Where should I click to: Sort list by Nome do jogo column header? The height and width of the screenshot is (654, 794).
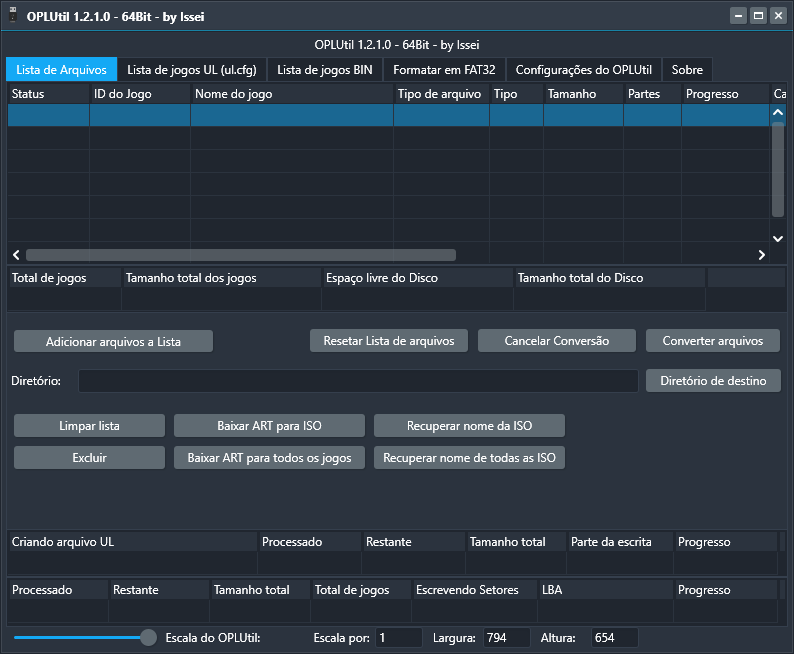click(291, 94)
